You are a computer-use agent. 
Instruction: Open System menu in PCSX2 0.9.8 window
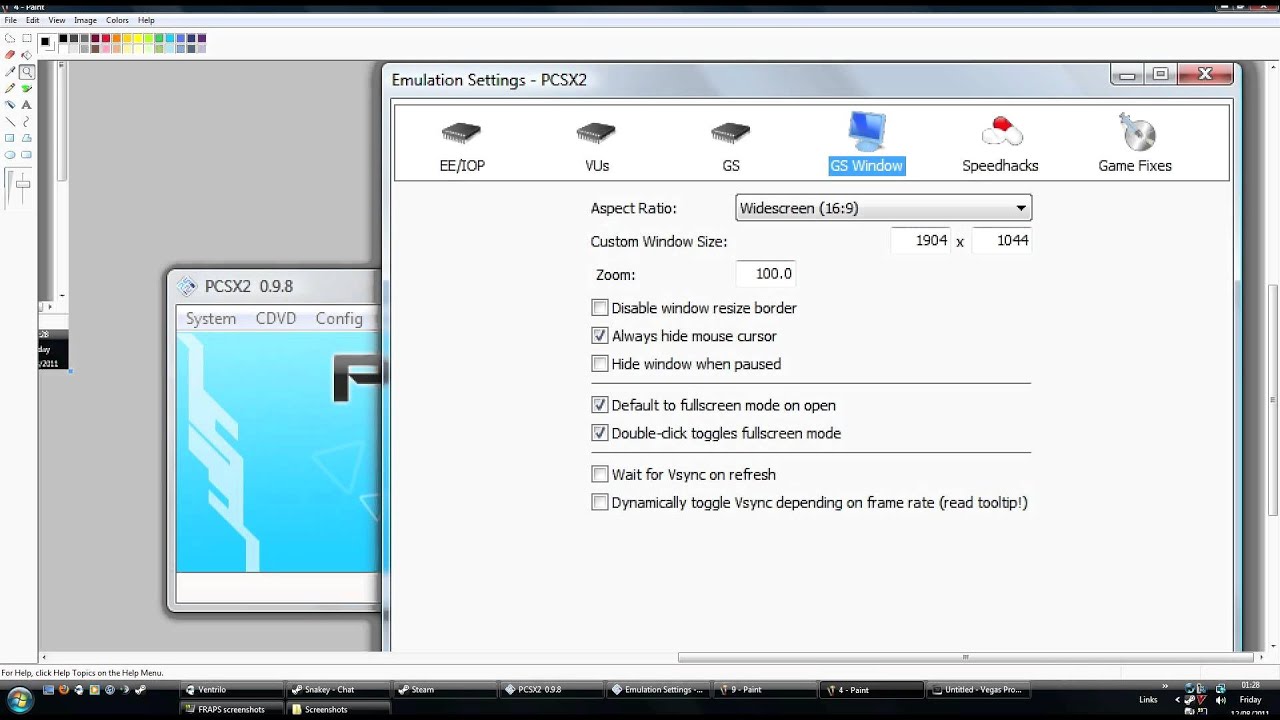211,318
